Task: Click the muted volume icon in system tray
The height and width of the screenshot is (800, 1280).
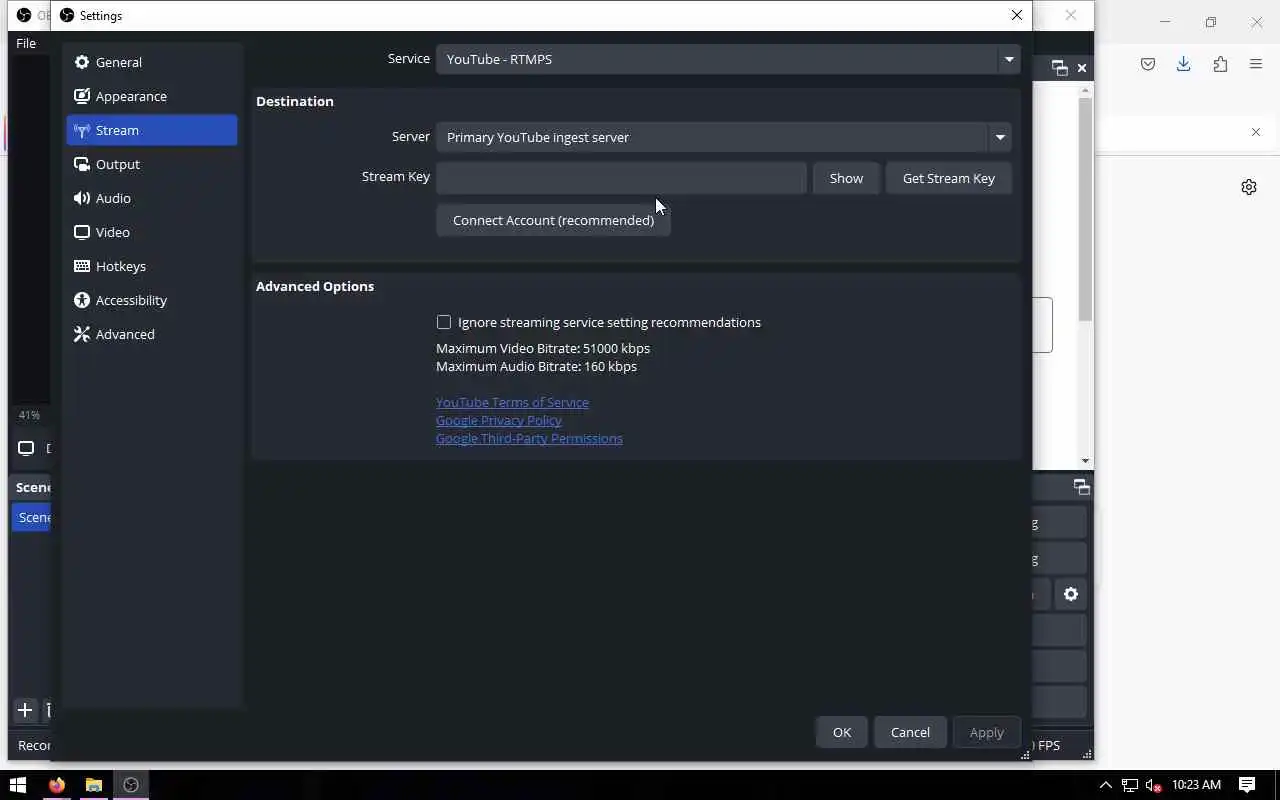Action: (1153, 785)
